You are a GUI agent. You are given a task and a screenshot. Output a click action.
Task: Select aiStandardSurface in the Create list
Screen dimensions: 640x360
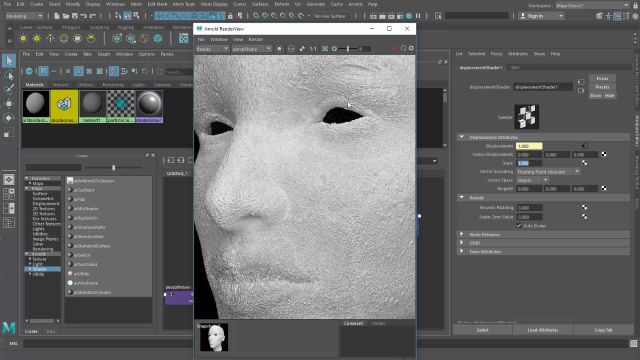92,246
